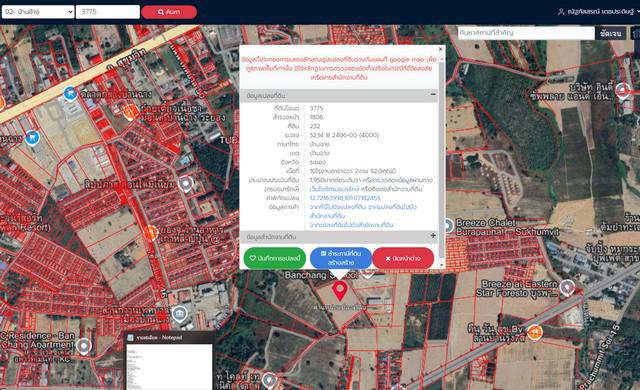Viewport: 640px width, 390px height.
Task: Collapse the ข้อมูลแปลงที่ดิน section with the minus icon
Action: coord(433,94)
